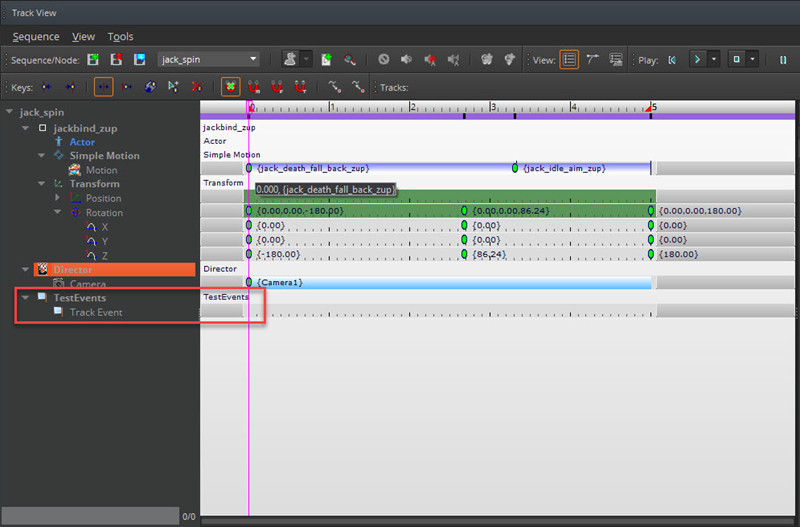Viewport: 800px width, 527px height.
Task: Collapse the TestEvents node
Action: click(25, 298)
